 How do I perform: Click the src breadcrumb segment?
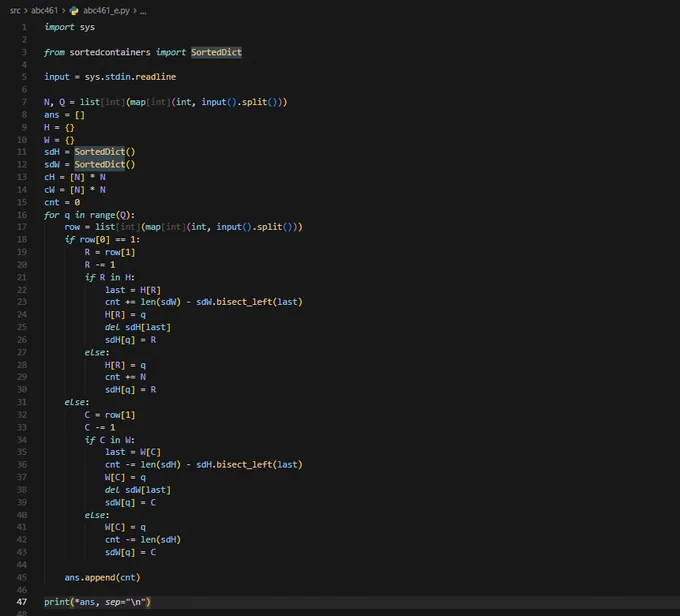(15, 10)
